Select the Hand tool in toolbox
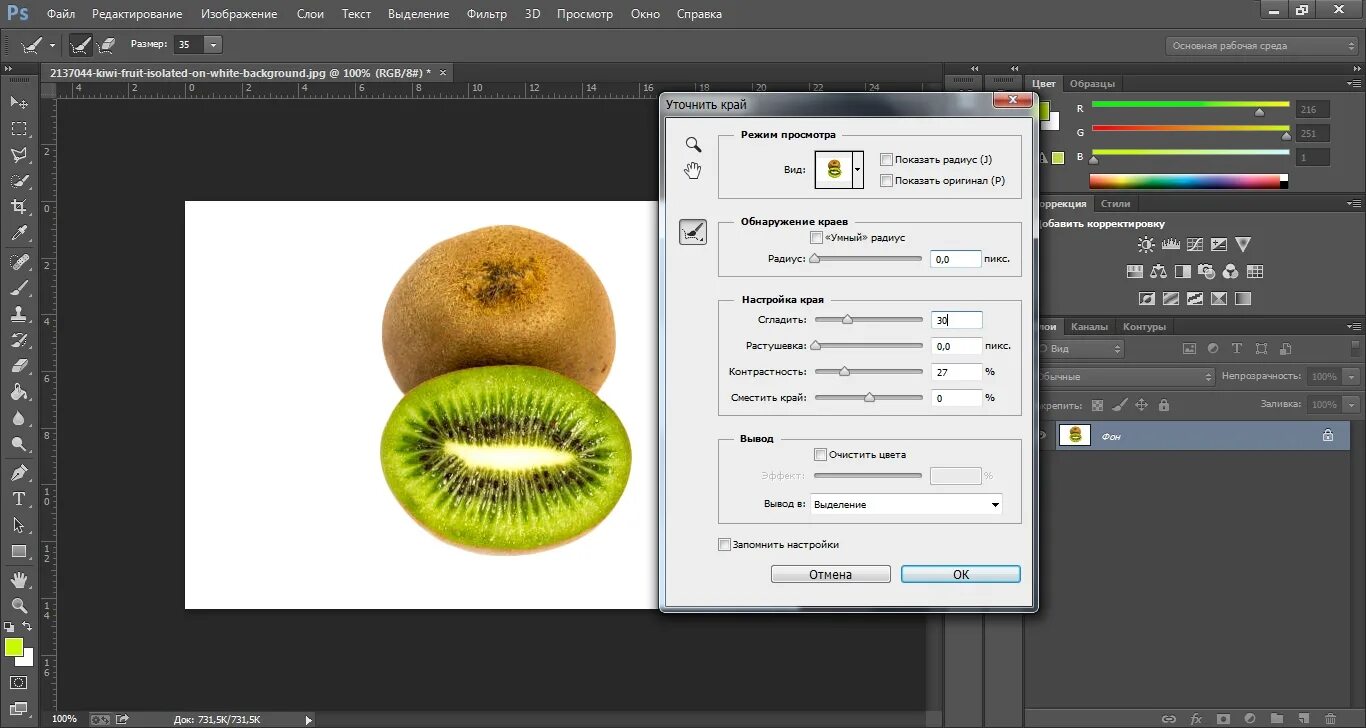 19,580
